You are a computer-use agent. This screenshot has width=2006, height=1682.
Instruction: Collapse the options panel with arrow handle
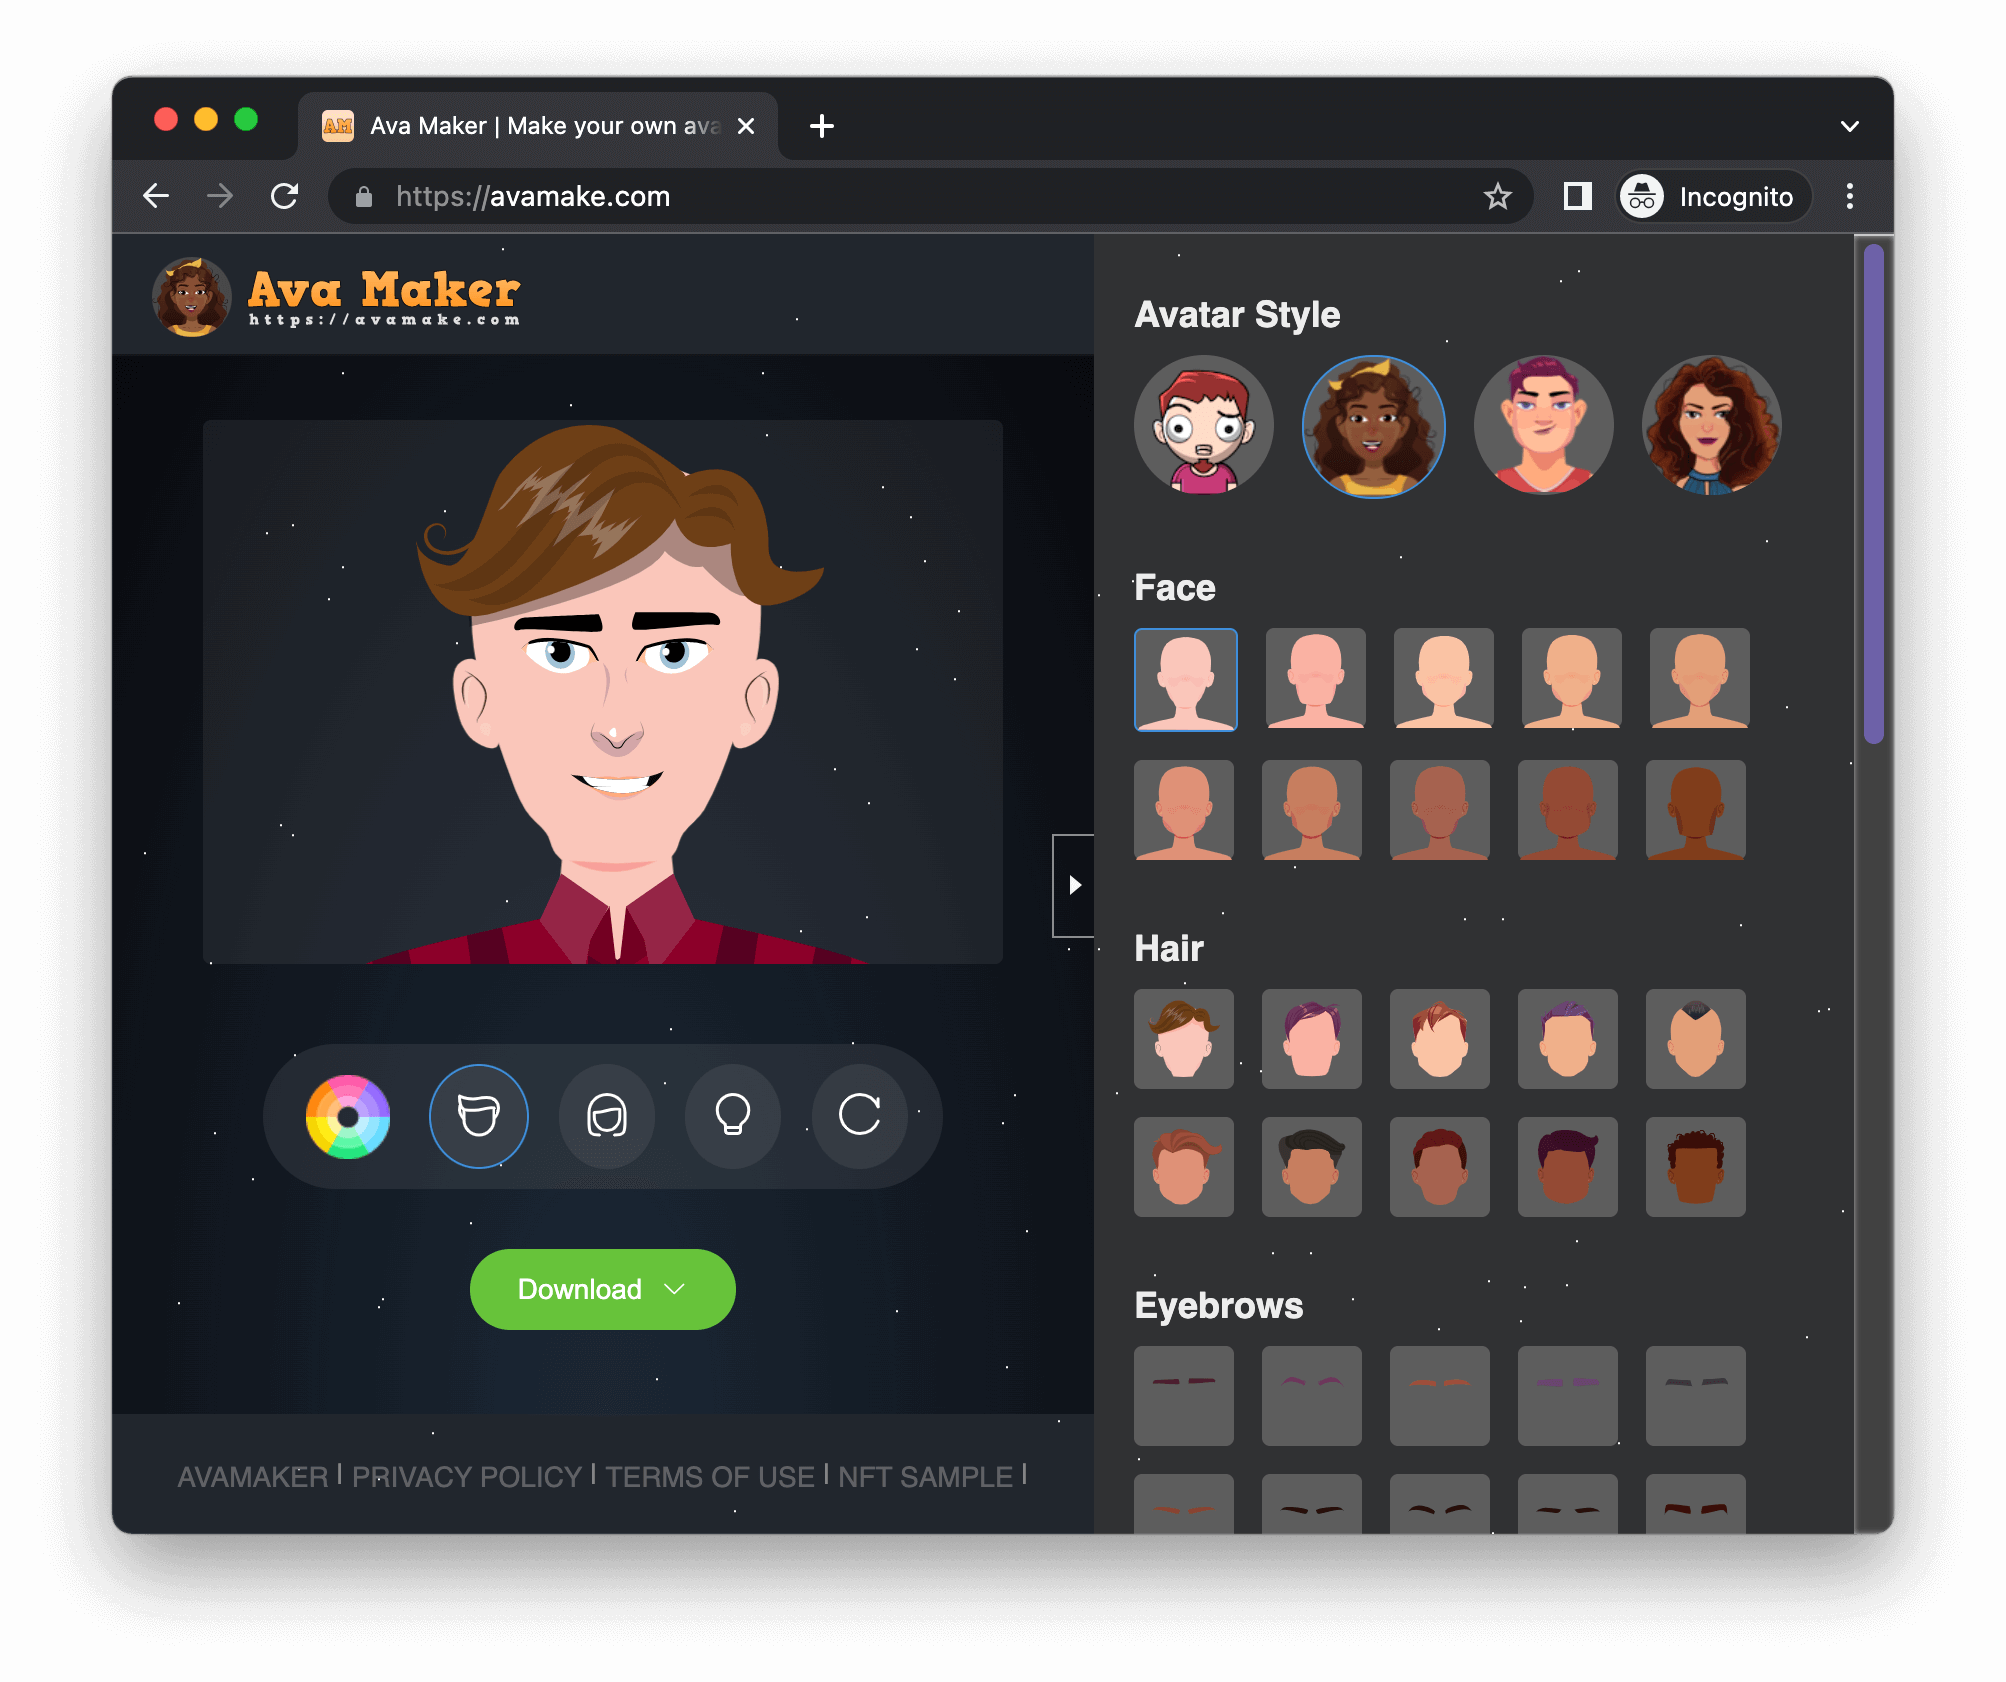point(1074,885)
